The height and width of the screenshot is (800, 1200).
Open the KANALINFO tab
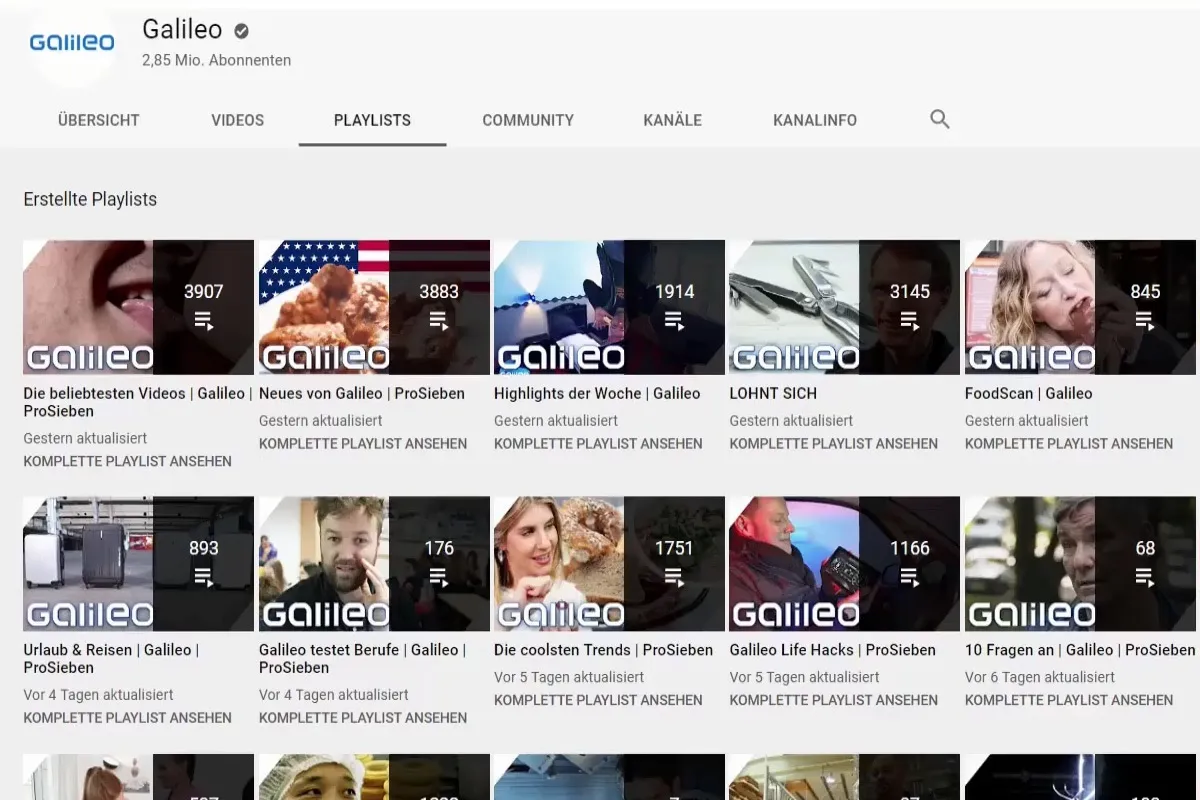click(815, 120)
